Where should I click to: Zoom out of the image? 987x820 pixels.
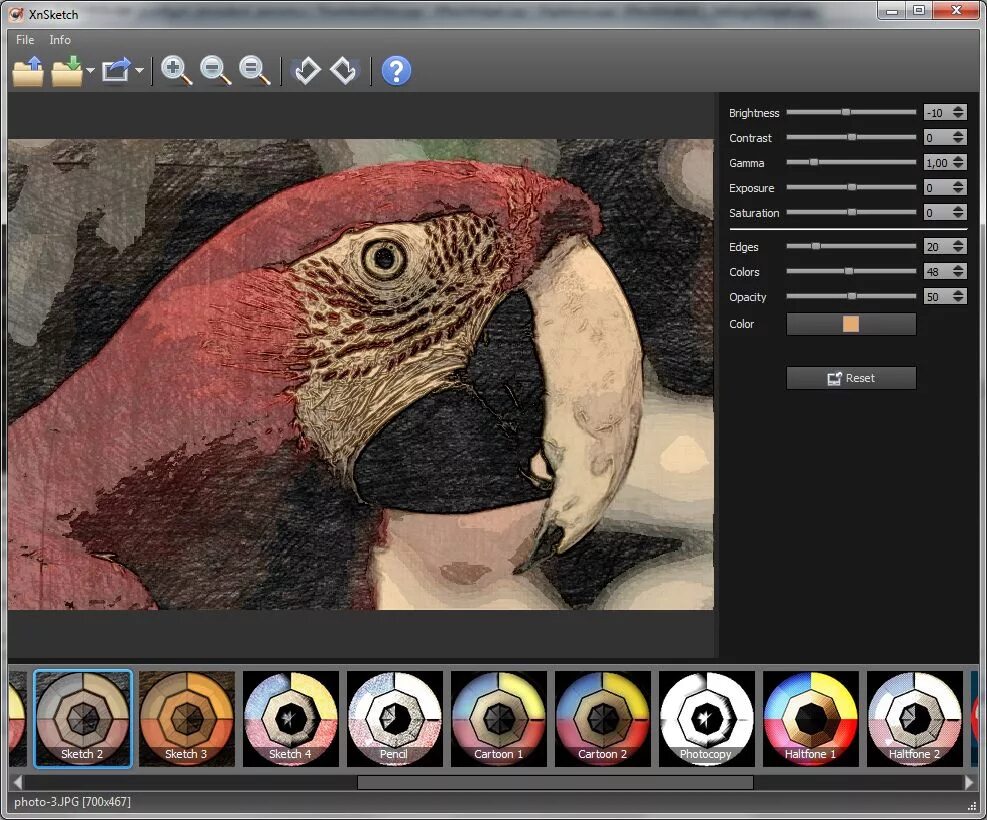tap(215, 70)
